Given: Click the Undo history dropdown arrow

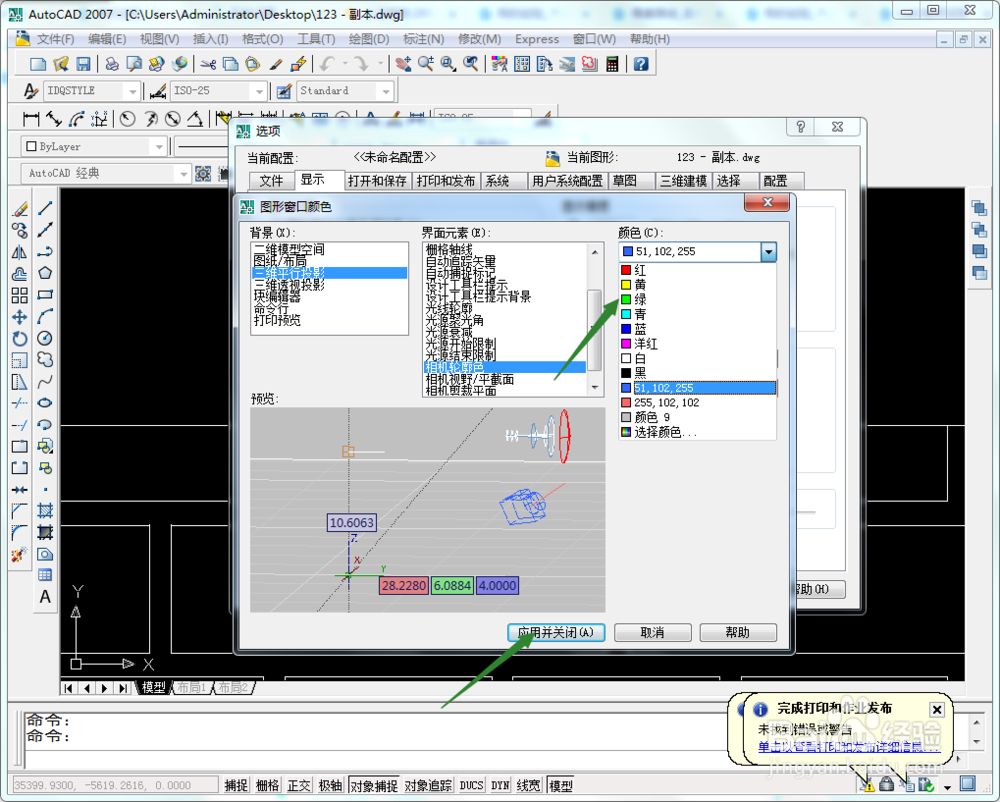Looking at the screenshot, I should point(345,64).
